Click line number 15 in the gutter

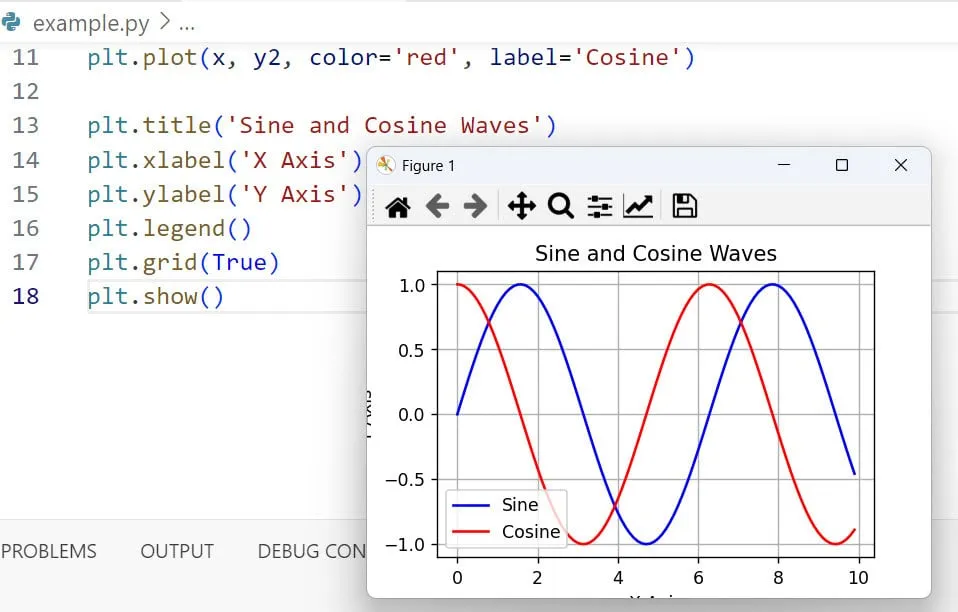point(26,195)
